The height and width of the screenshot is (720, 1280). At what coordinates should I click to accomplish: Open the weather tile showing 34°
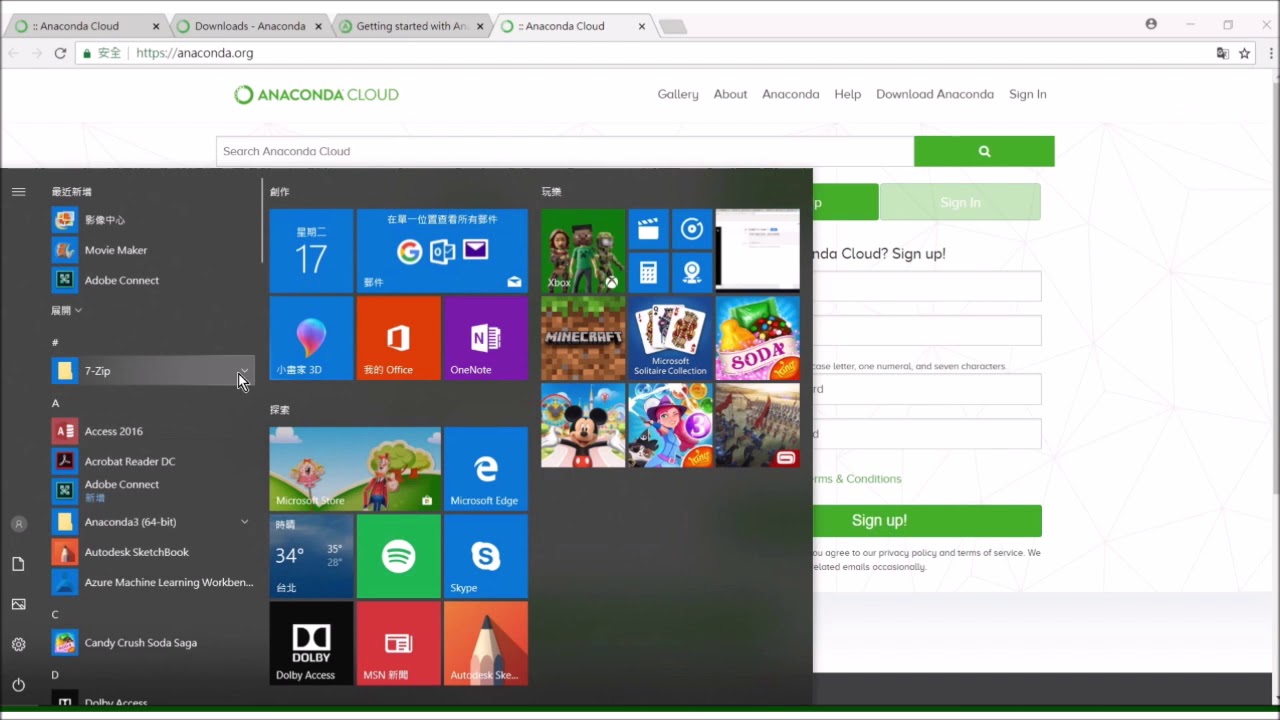tap(311, 556)
